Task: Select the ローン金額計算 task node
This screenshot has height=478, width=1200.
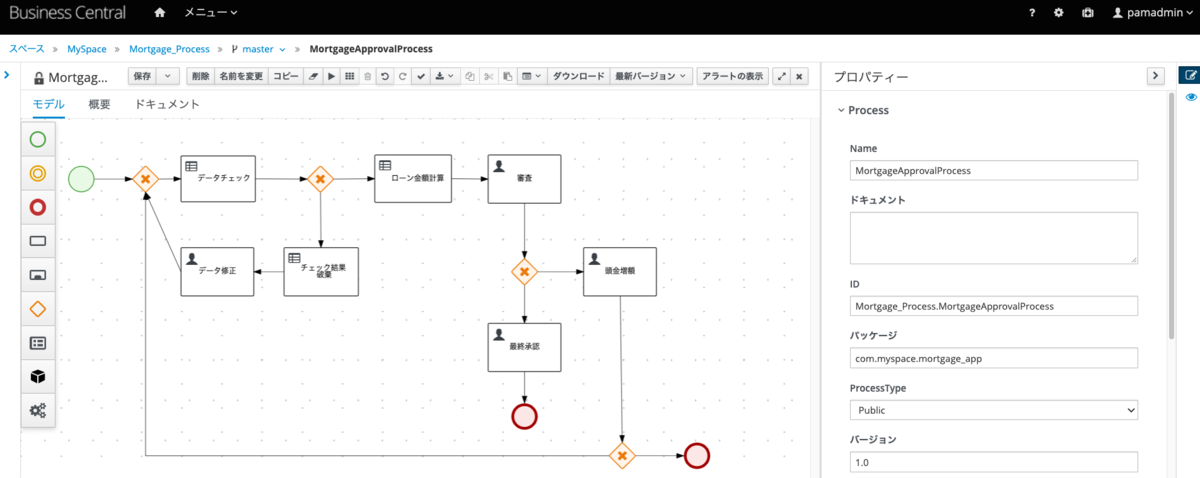Action: coord(412,178)
